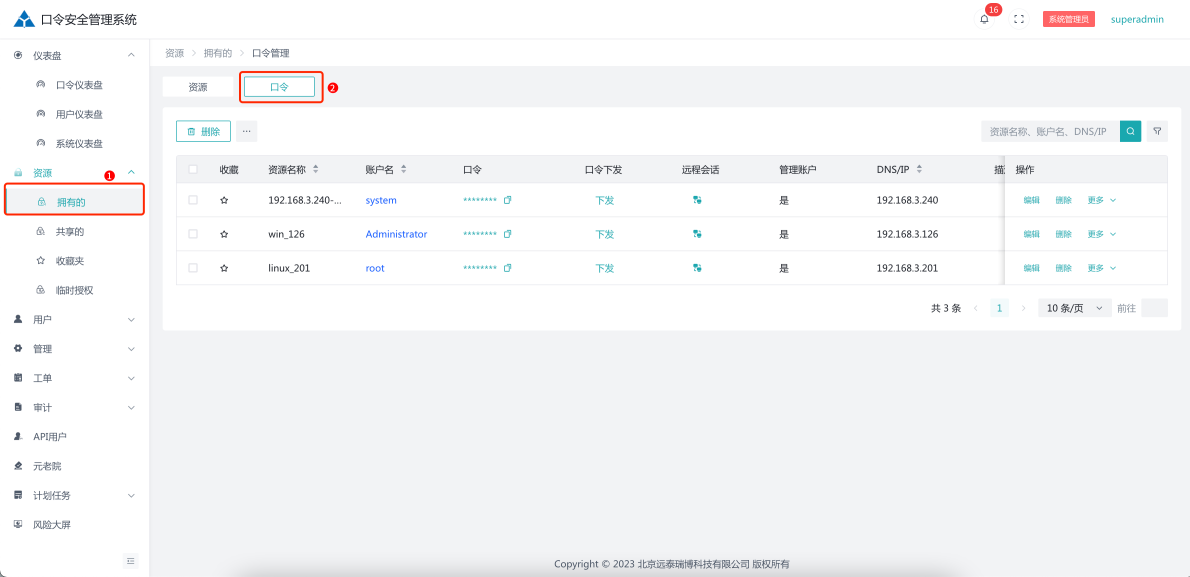Click the teal search magnifier button

coord(1130,131)
